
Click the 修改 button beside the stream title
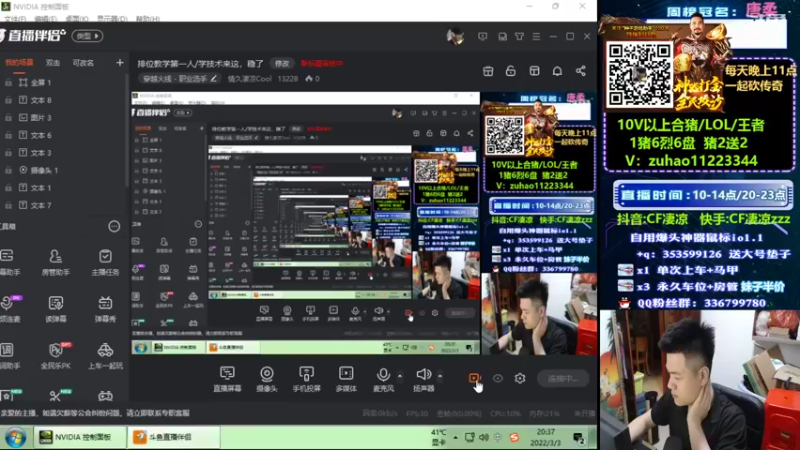pos(282,64)
